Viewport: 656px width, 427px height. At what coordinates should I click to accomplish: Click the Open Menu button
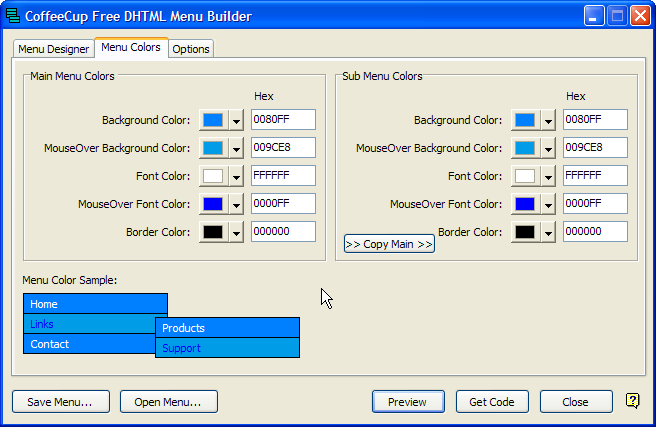[168, 402]
